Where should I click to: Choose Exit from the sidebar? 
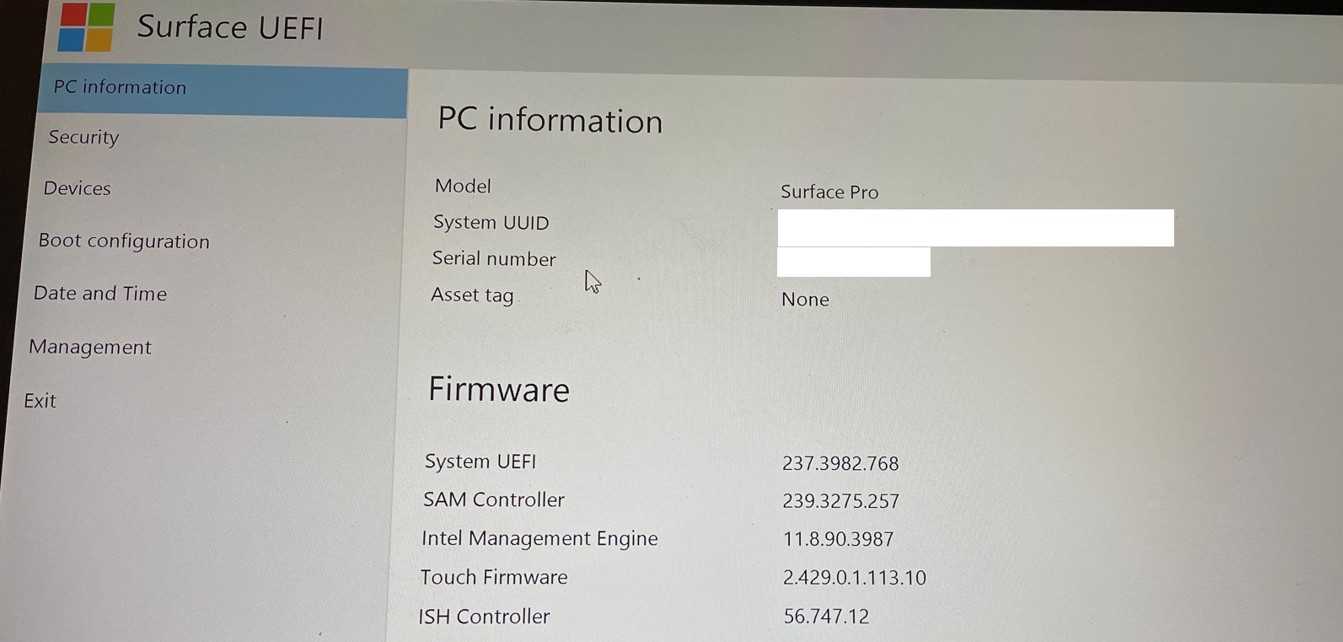(x=40, y=401)
